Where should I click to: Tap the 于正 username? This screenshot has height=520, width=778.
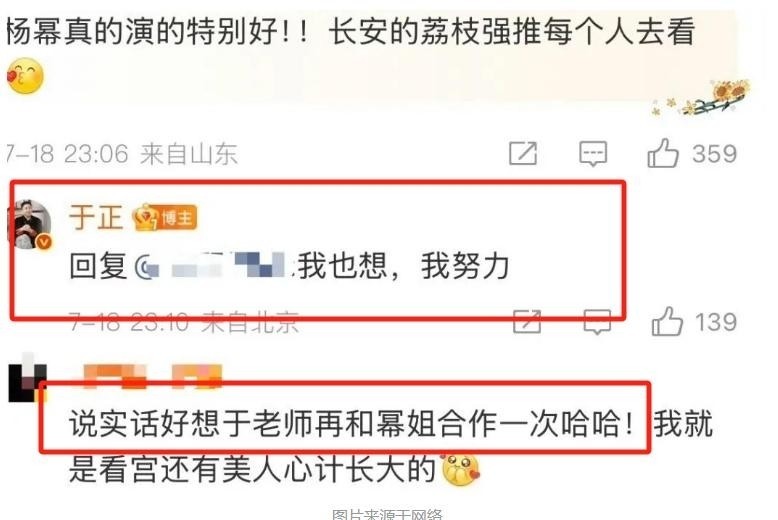[x=96, y=217]
